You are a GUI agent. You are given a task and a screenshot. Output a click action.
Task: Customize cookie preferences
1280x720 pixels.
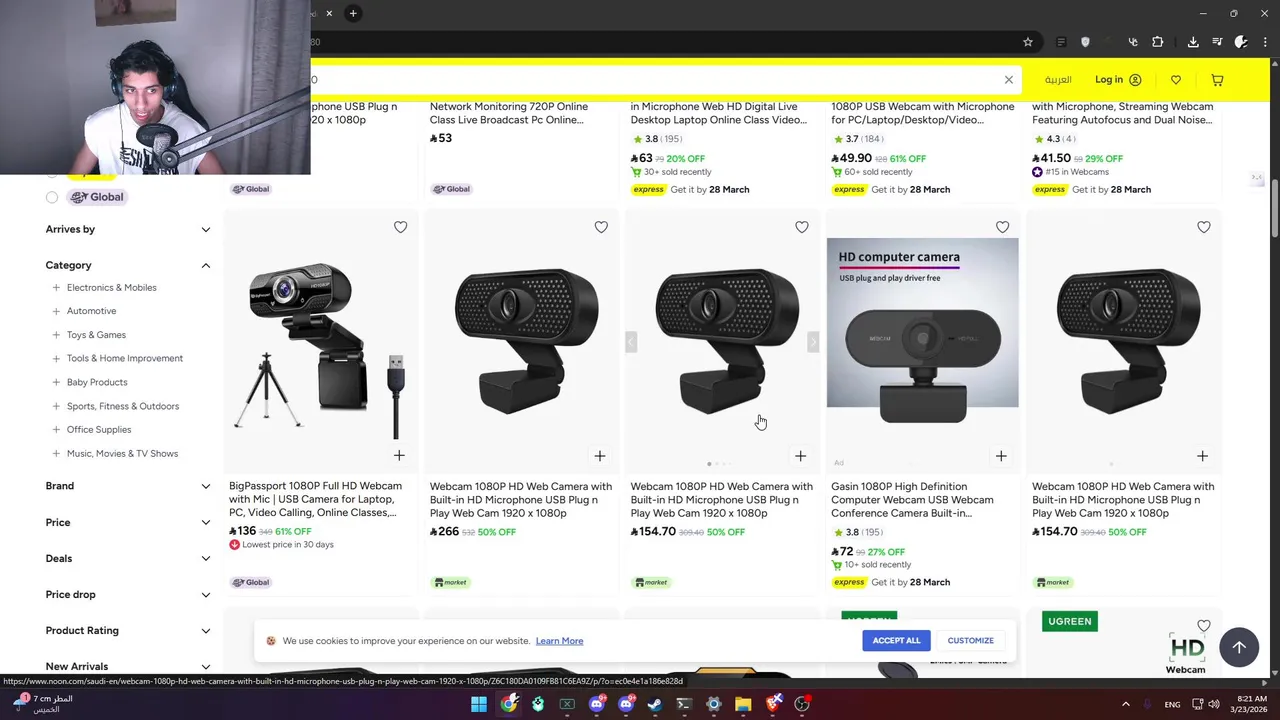coord(970,641)
